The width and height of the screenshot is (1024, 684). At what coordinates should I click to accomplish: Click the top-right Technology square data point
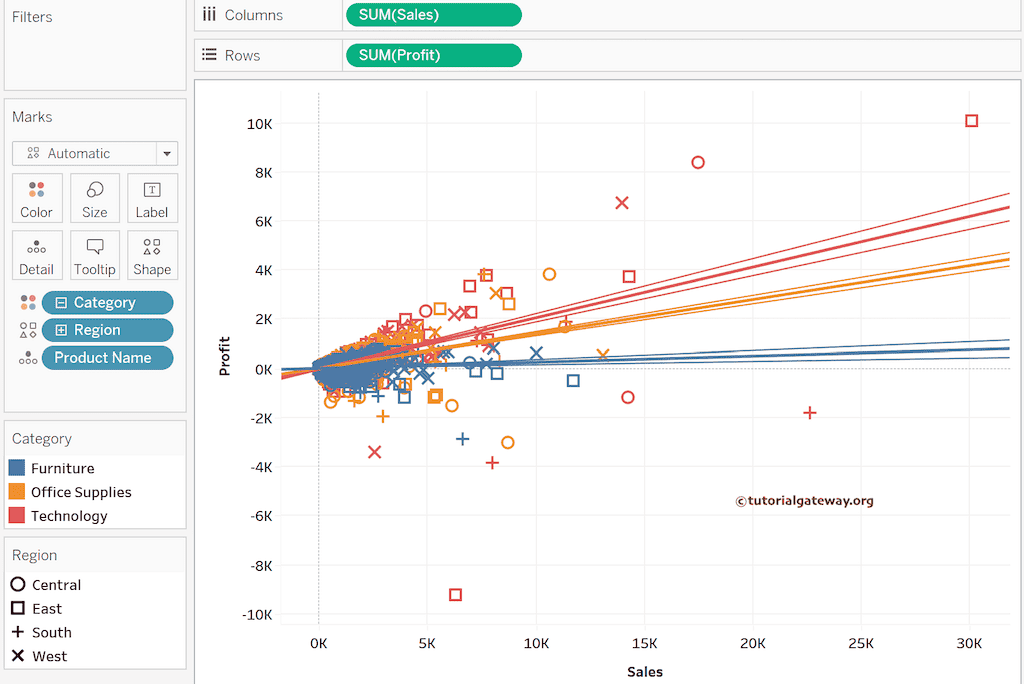coord(971,121)
